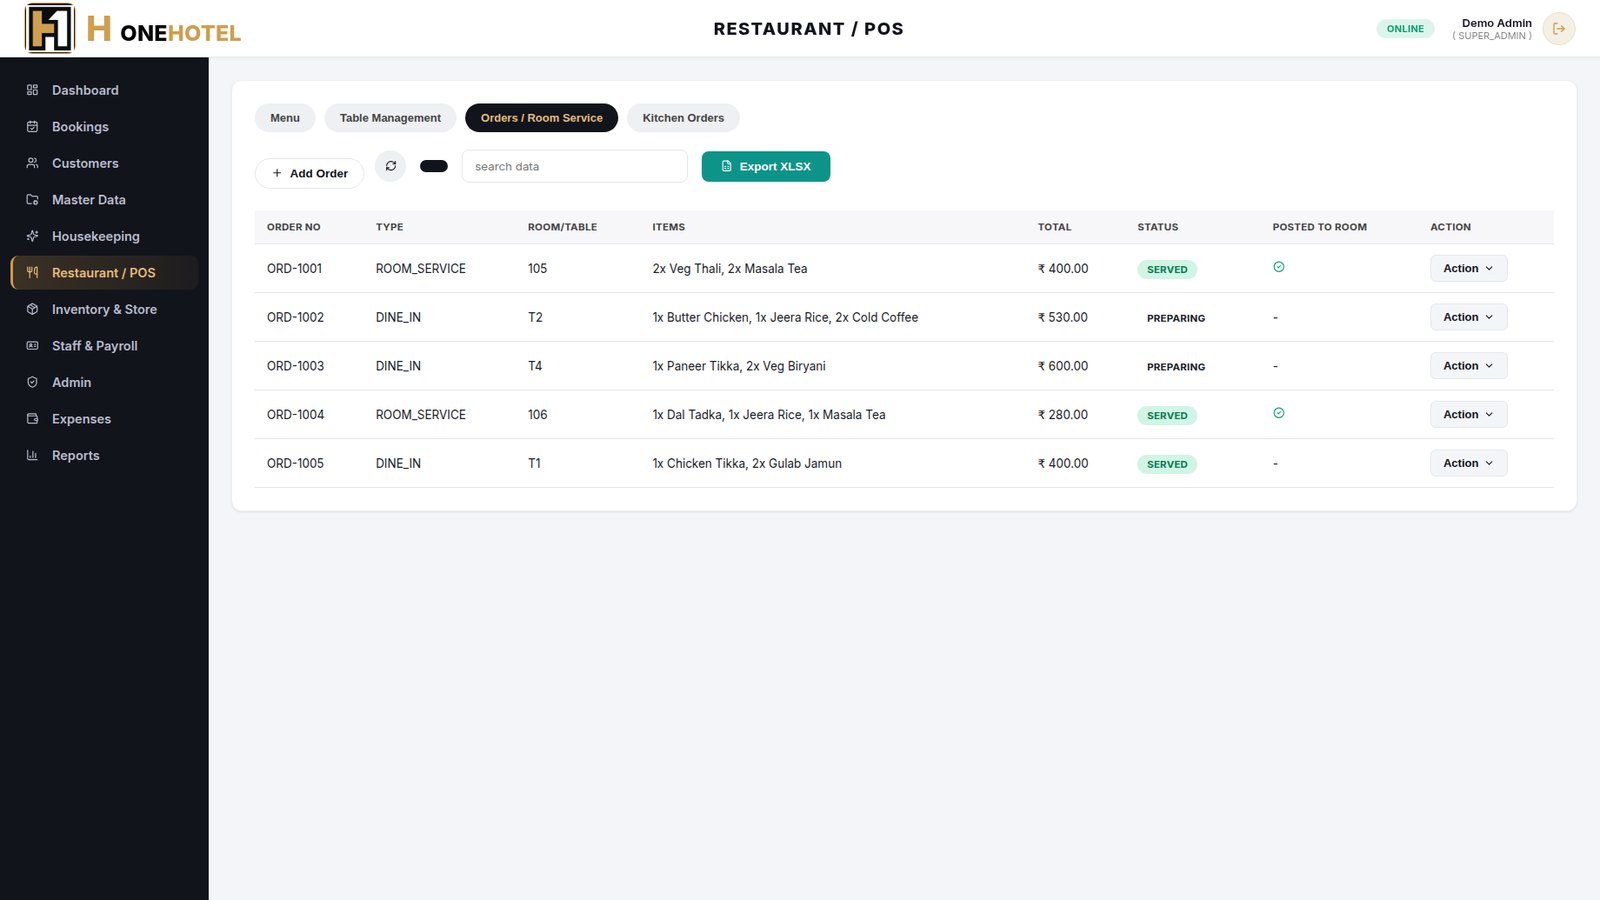Open the Kitchen Orders tab
Image resolution: width=1600 pixels, height=900 pixels.
click(x=683, y=118)
